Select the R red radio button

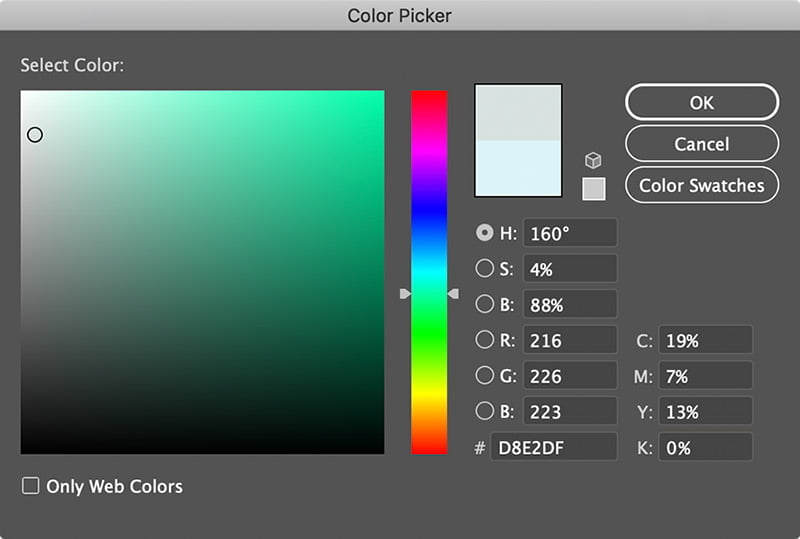(485, 340)
